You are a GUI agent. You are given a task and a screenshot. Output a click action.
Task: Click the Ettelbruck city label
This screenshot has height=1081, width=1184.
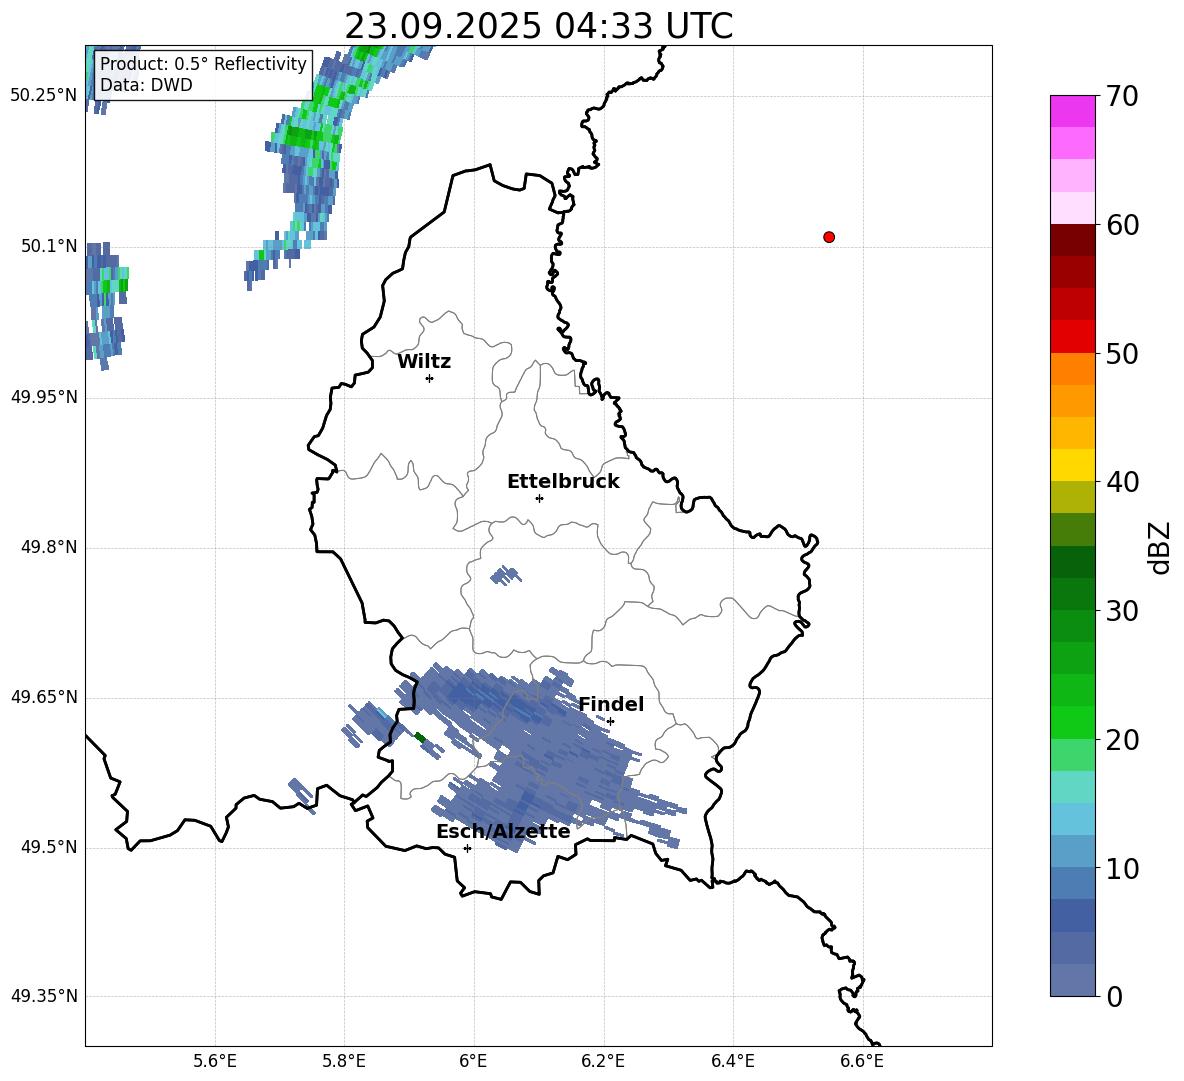[x=563, y=482]
